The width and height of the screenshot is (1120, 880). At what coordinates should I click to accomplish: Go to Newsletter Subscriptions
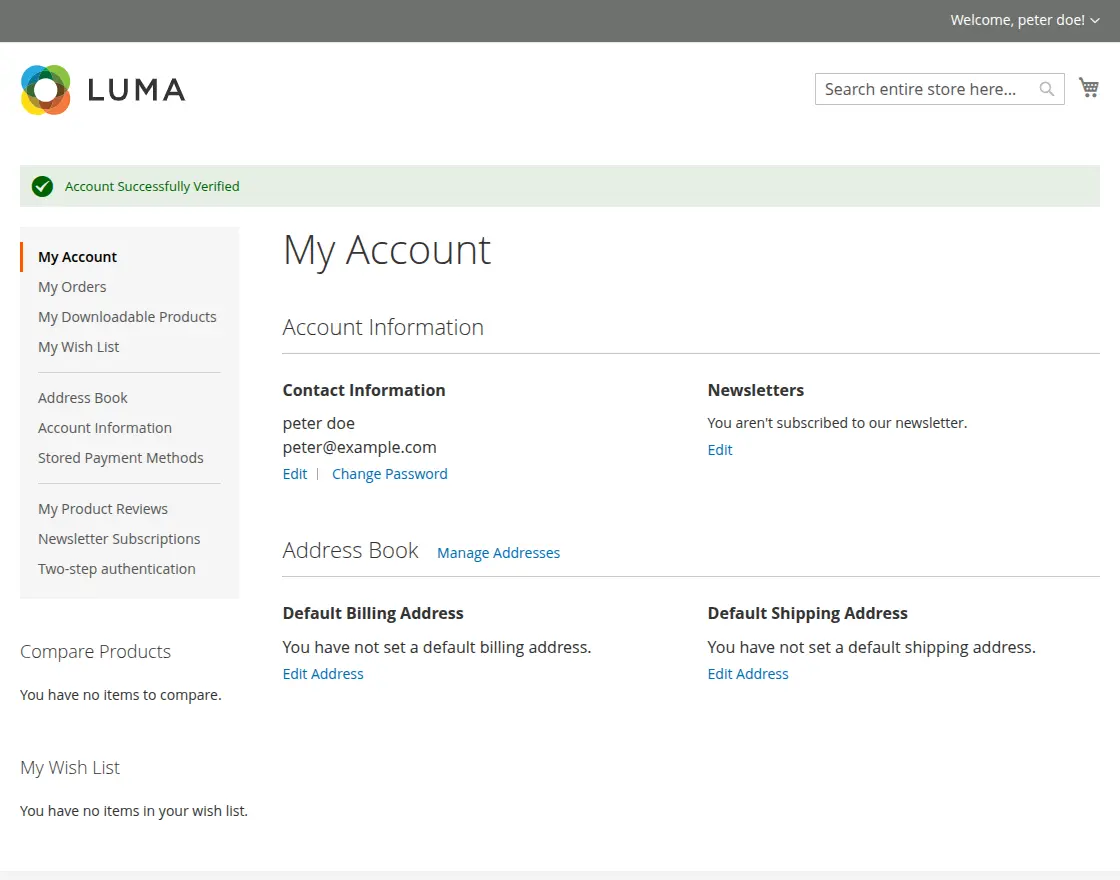point(119,538)
